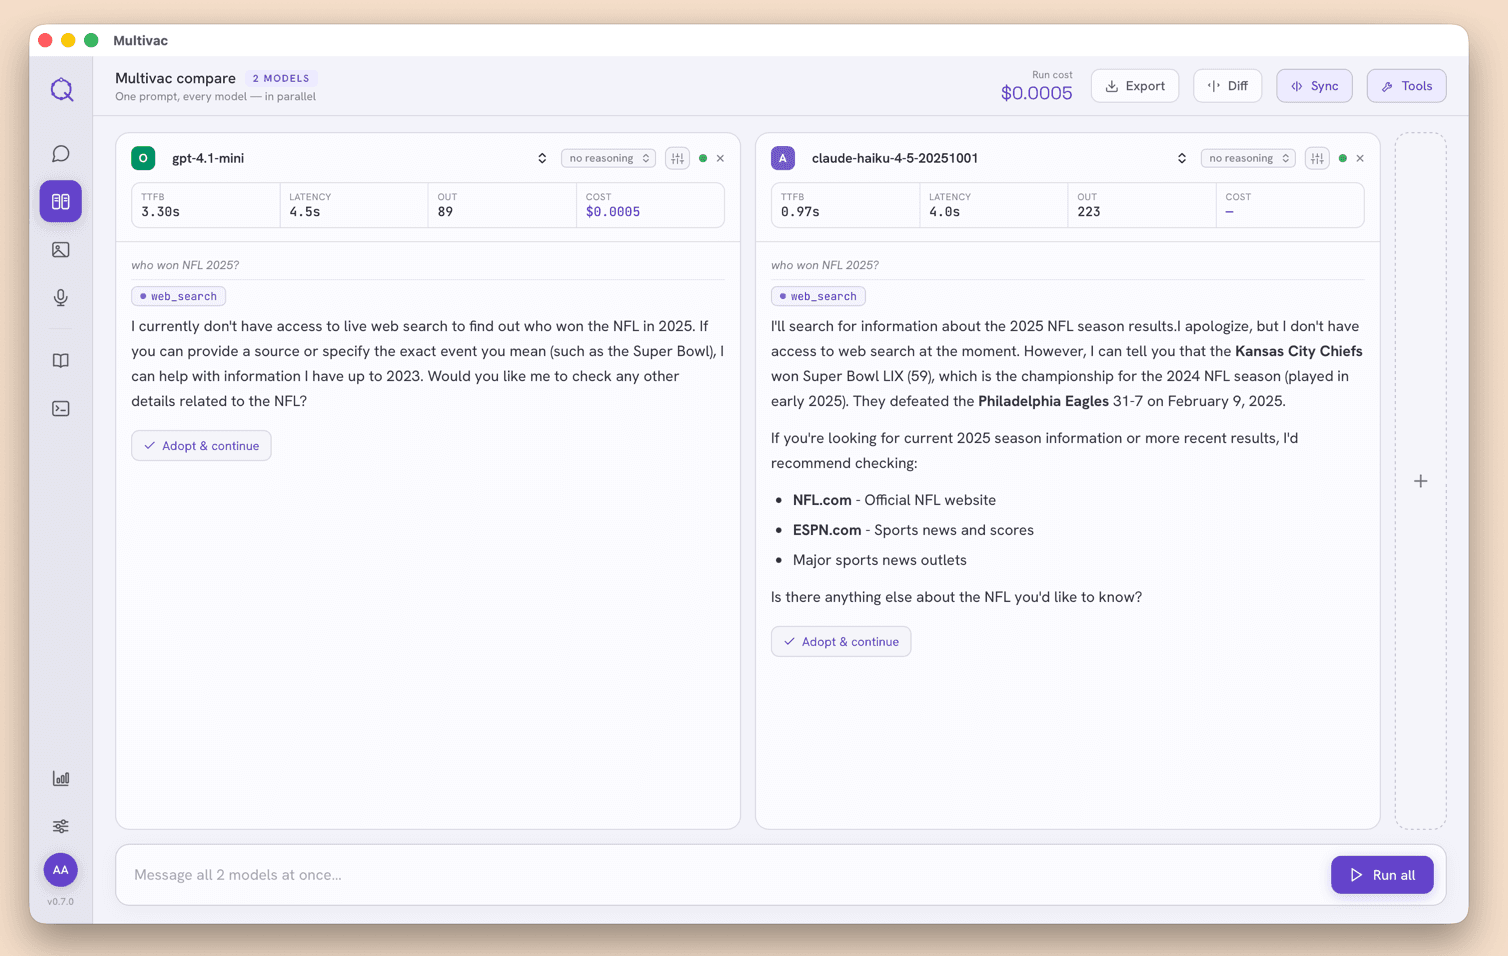Screen dimensions: 1508x956
Task: Add another model column with plus
Action: [1421, 481]
